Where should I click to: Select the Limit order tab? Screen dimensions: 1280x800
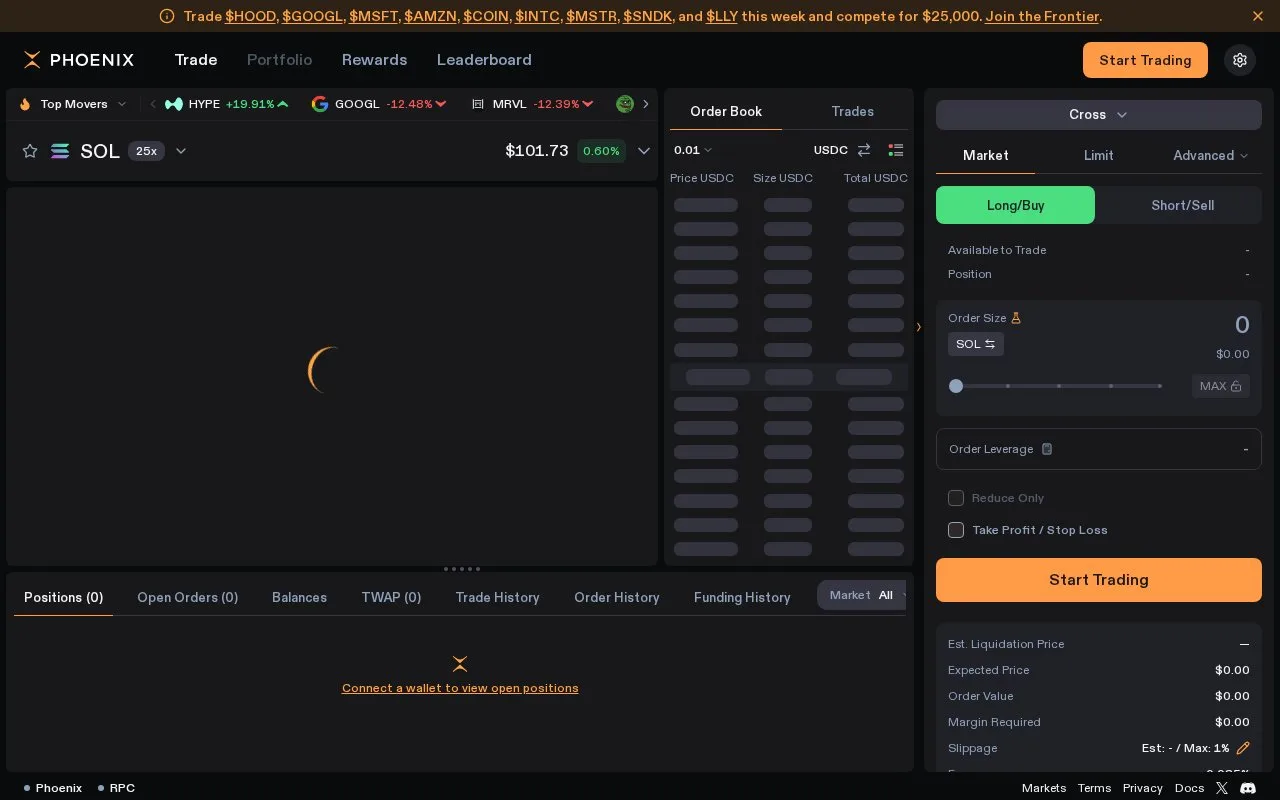[x=1098, y=155]
